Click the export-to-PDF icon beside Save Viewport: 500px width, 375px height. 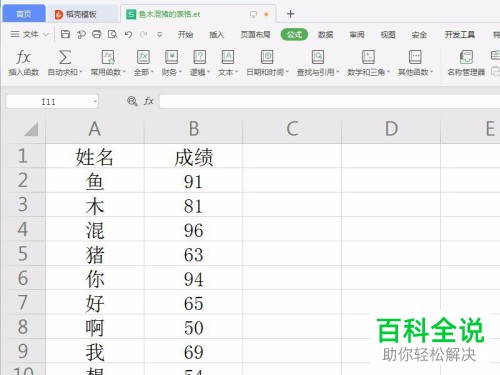[81, 34]
